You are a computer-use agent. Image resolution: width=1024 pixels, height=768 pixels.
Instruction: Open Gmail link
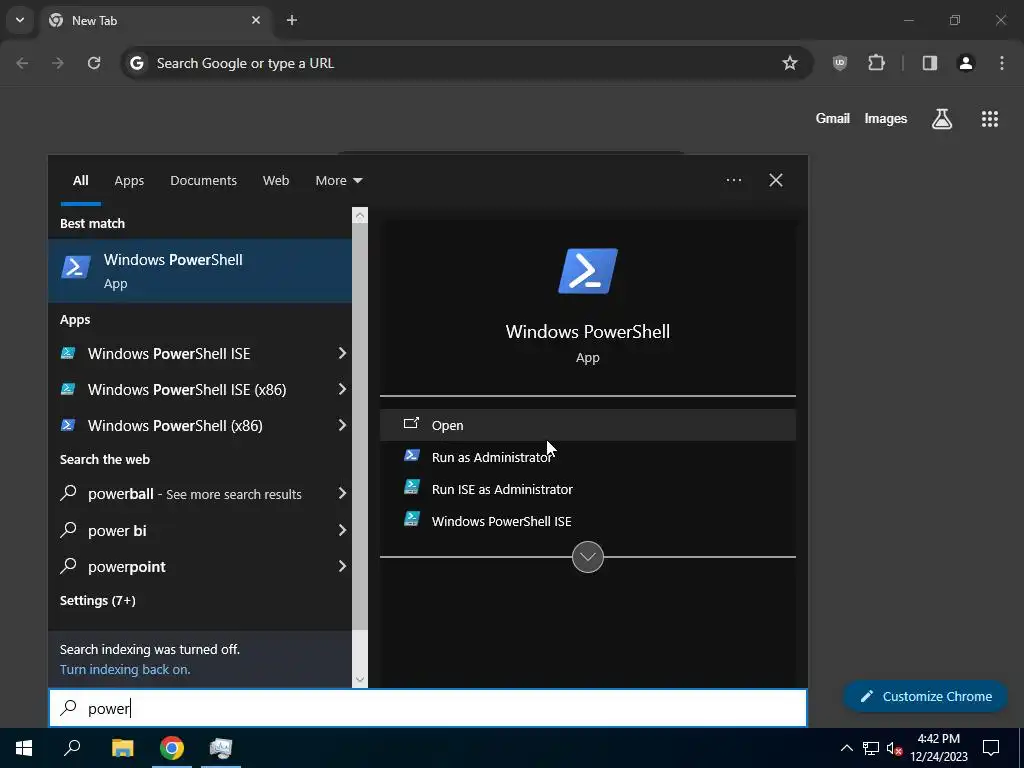(833, 118)
